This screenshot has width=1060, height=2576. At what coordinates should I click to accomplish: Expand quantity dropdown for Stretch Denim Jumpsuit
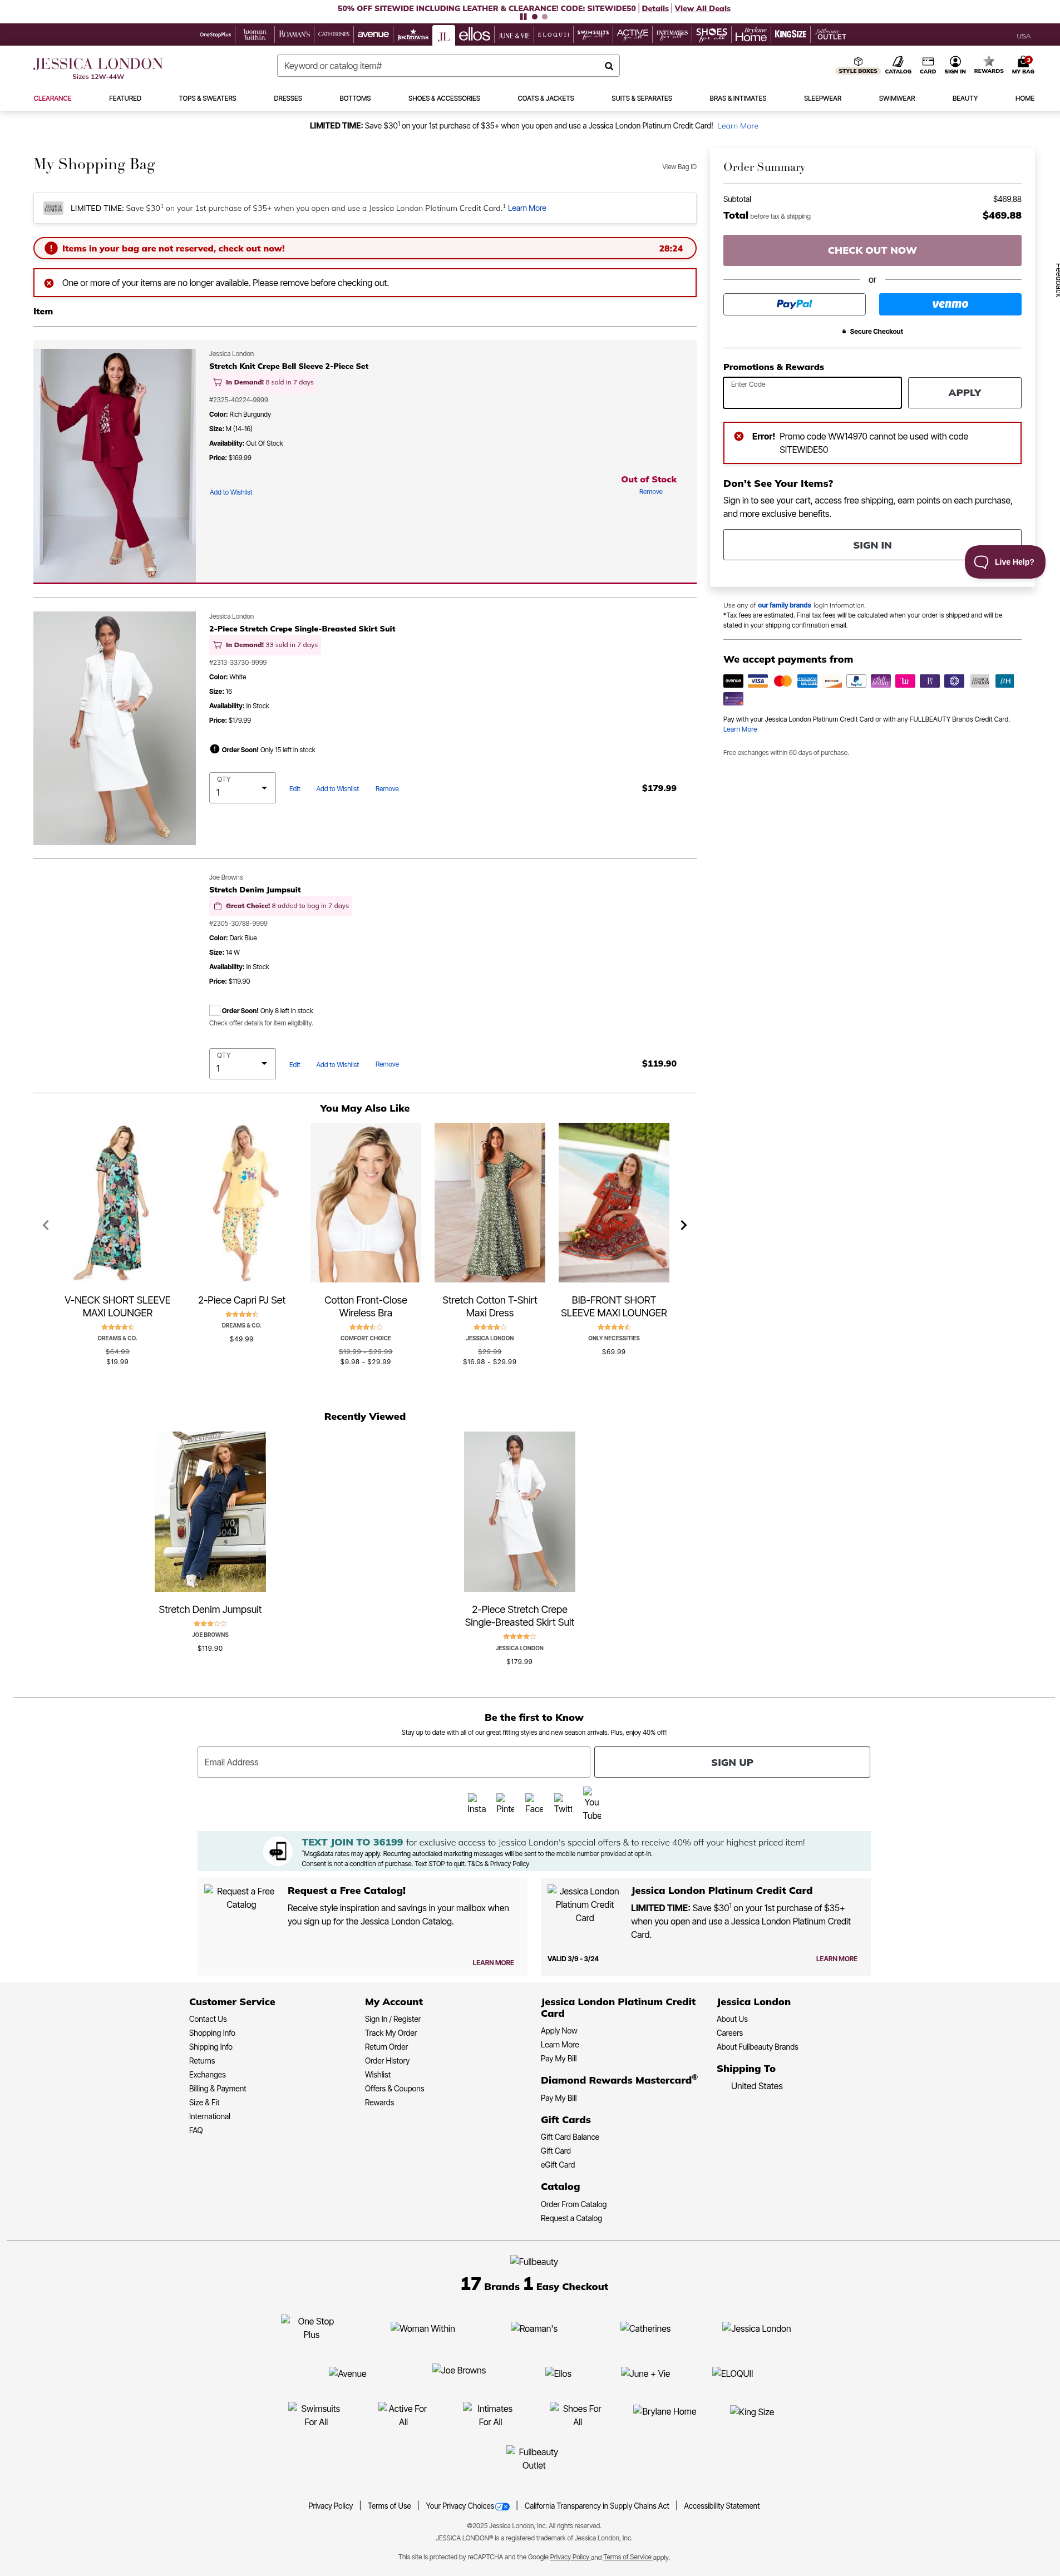pyautogui.click(x=242, y=1063)
